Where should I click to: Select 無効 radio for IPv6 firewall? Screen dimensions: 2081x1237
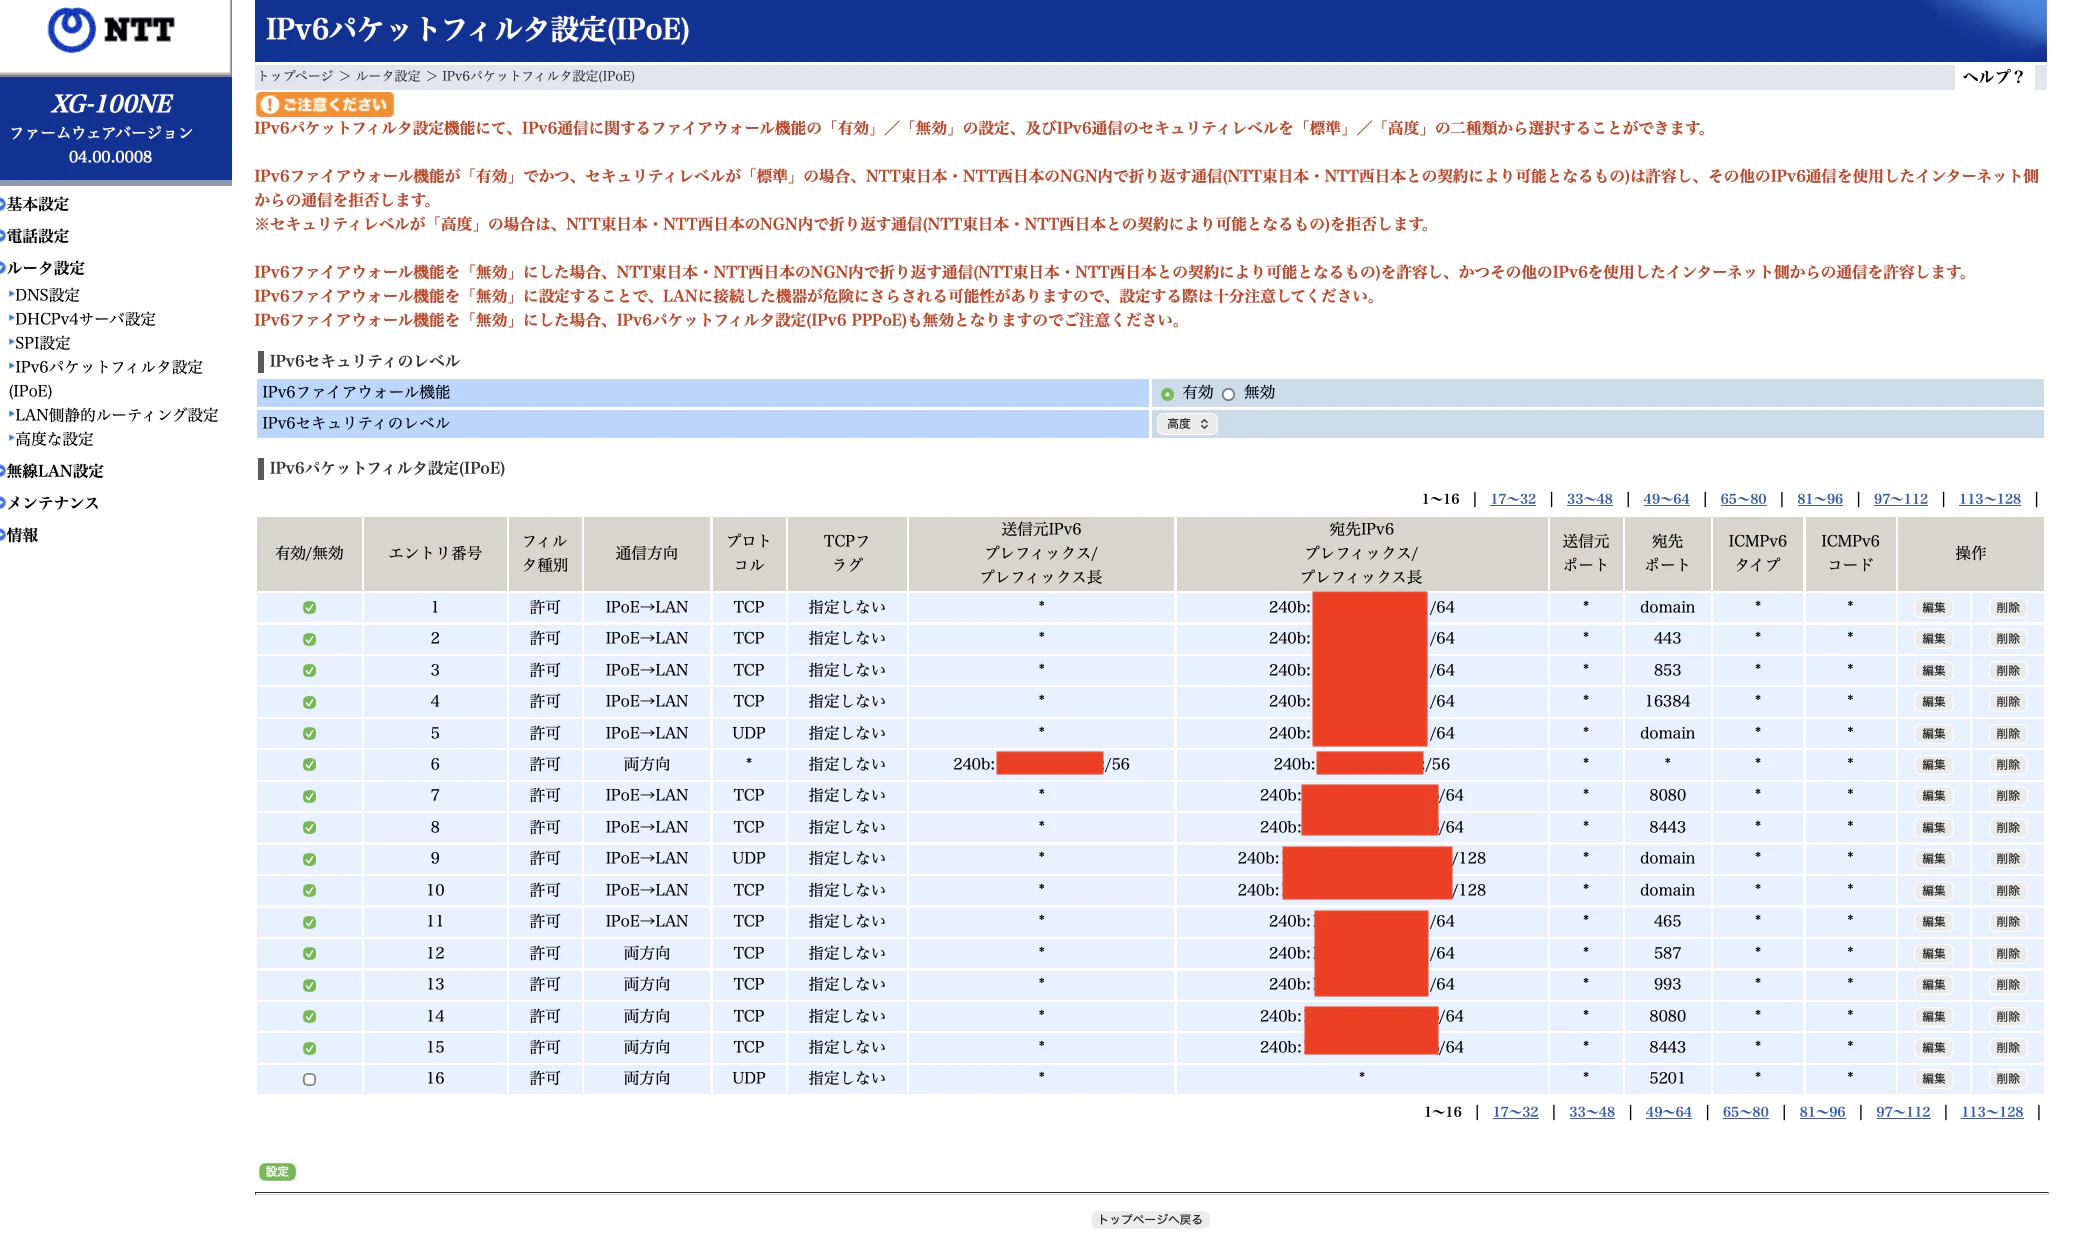pyautogui.click(x=1228, y=394)
